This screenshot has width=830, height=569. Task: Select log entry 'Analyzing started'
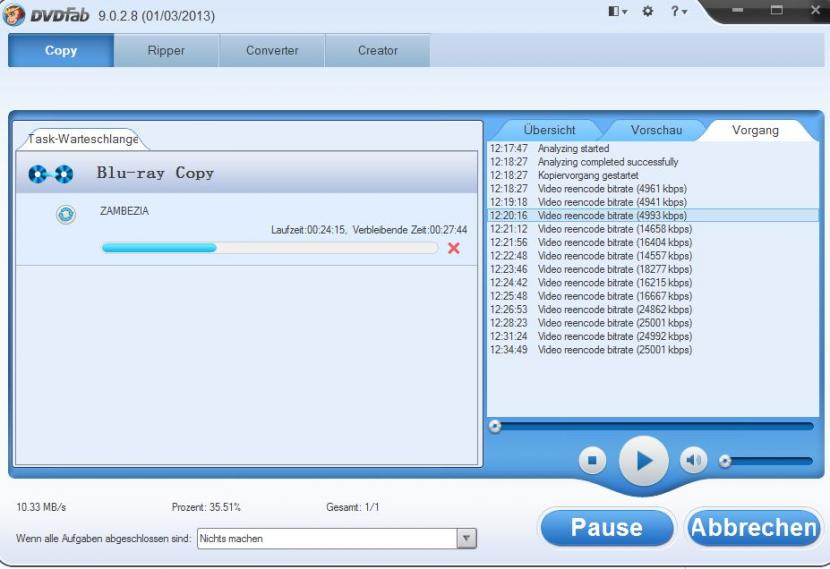click(x=652, y=148)
